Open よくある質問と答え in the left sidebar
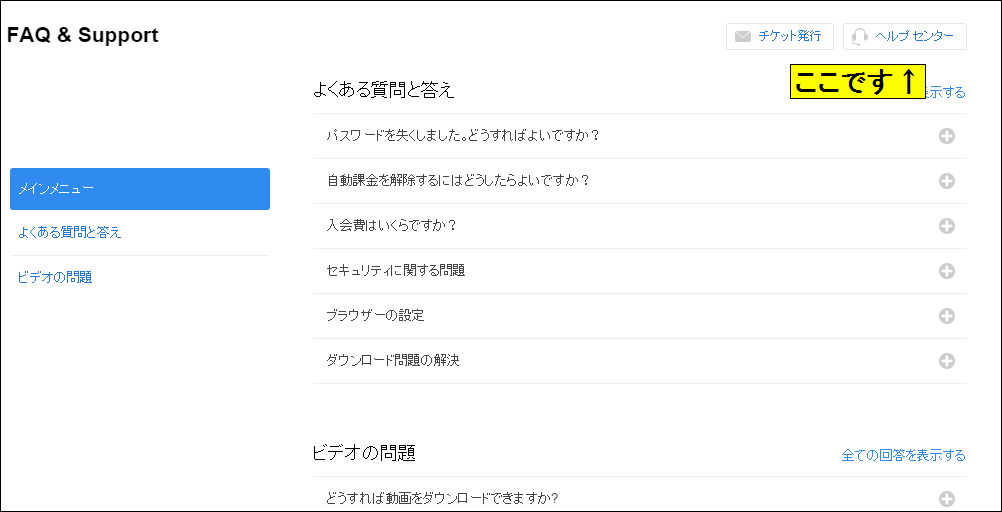The width and height of the screenshot is (1002, 512). click(x=70, y=232)
